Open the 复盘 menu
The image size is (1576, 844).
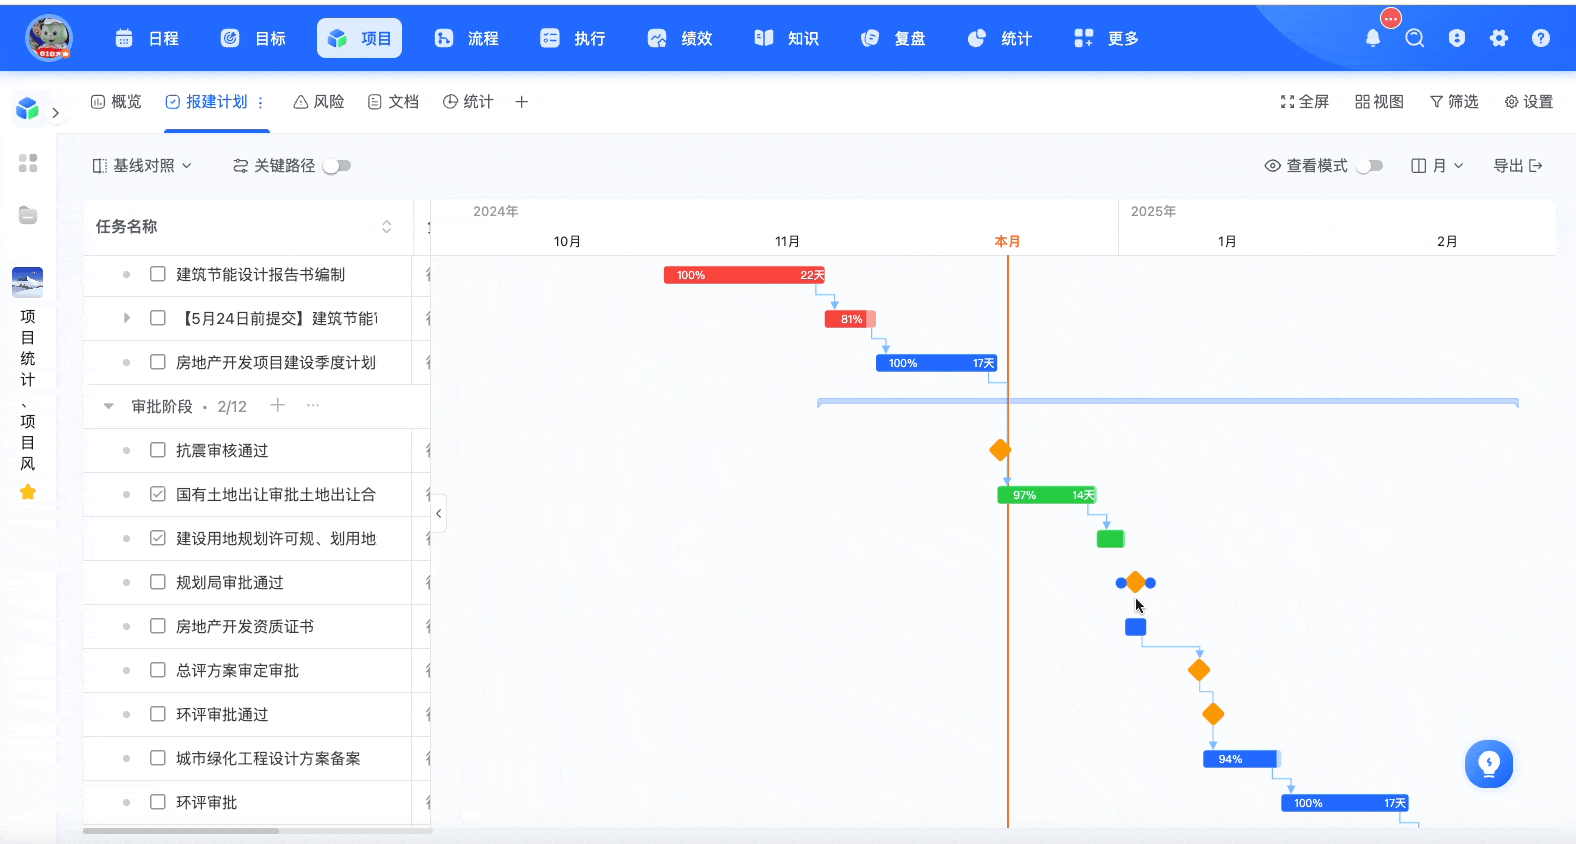point(893,38)
